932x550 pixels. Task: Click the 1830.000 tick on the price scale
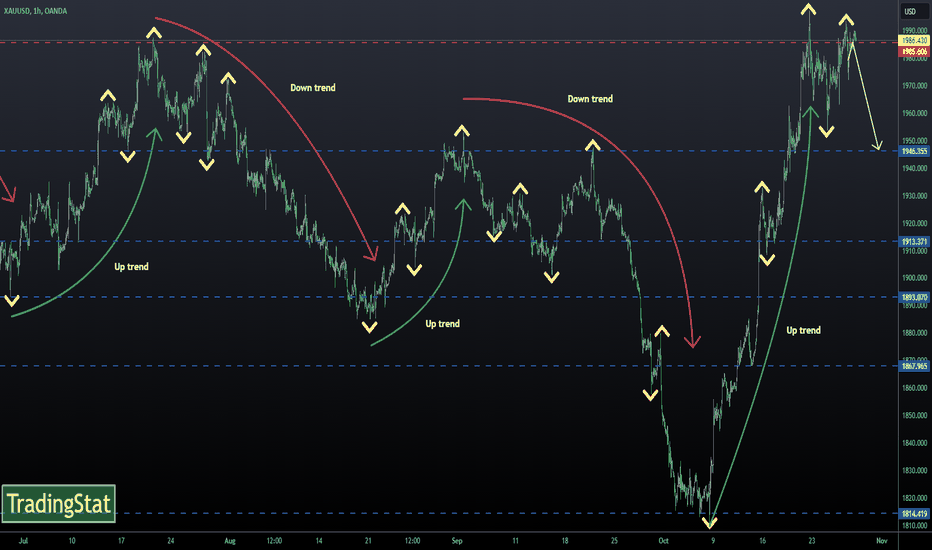[x=915, y=470]
